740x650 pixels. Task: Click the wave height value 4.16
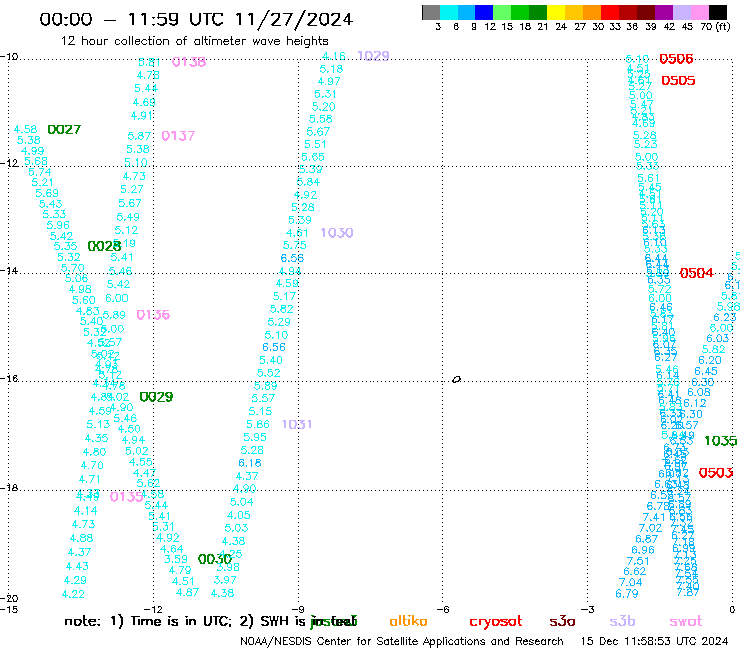(334, 56)
